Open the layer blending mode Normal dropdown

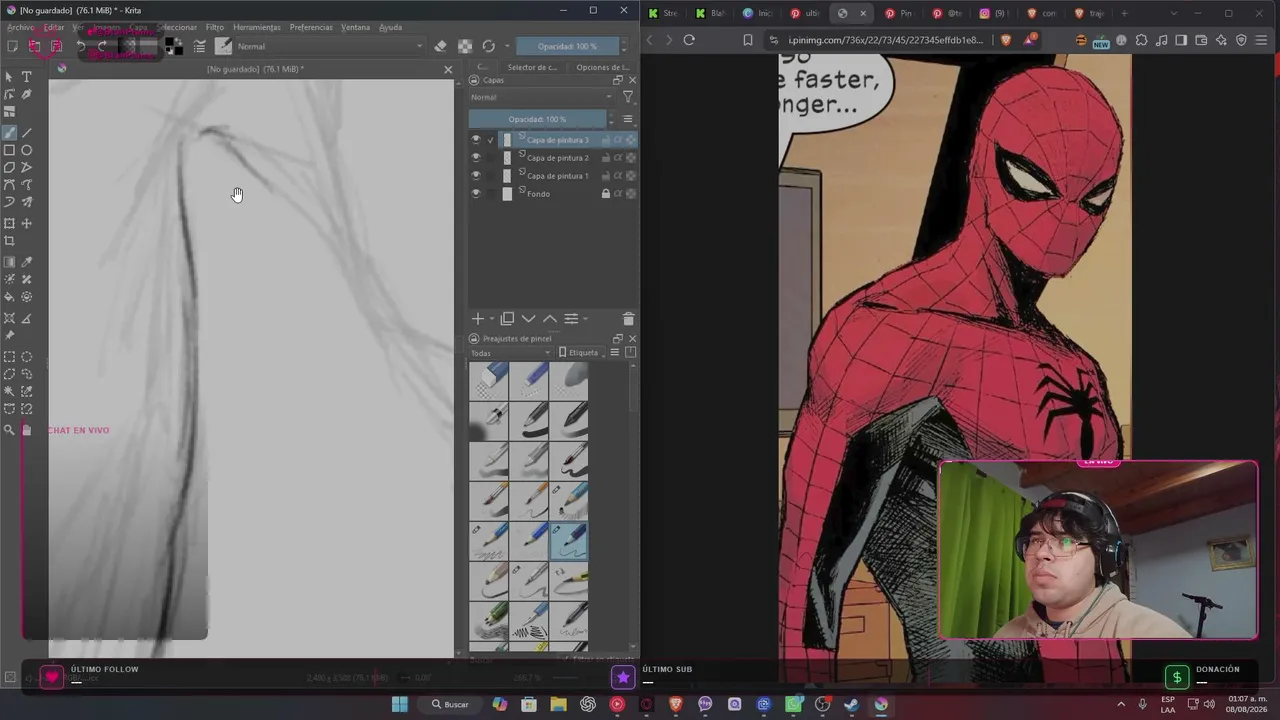point(540,97)
